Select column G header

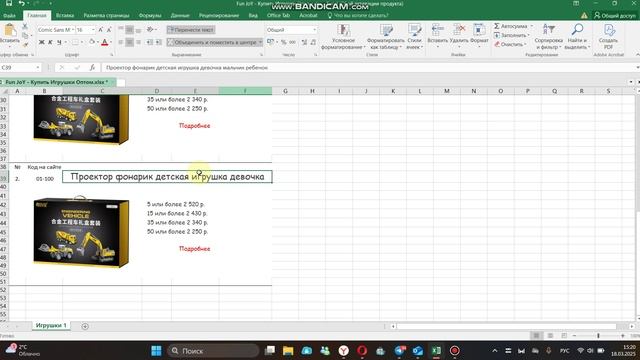tap(285, 91)
